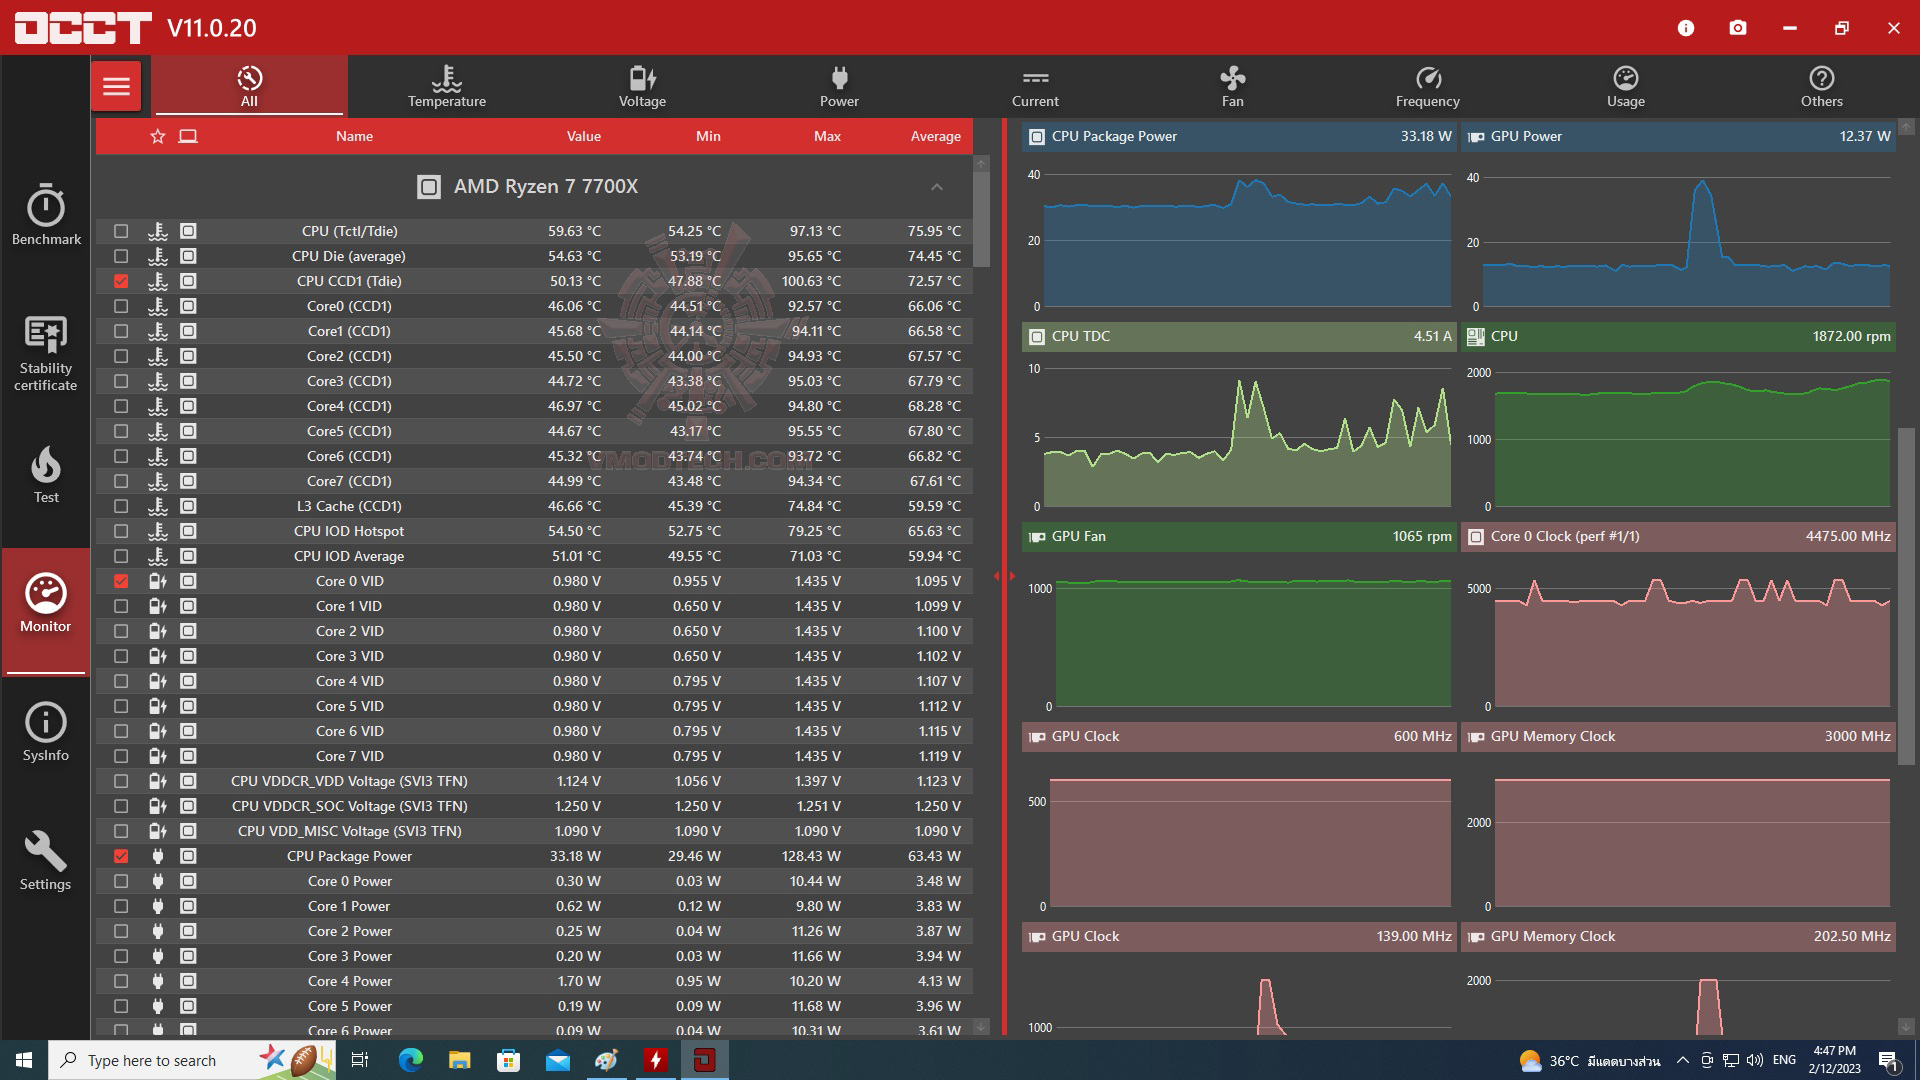This screenshot has height=1080, width=1920.
Task: Open the hamburger menu button
Action: pyautogui.click(x=116, y=87)
